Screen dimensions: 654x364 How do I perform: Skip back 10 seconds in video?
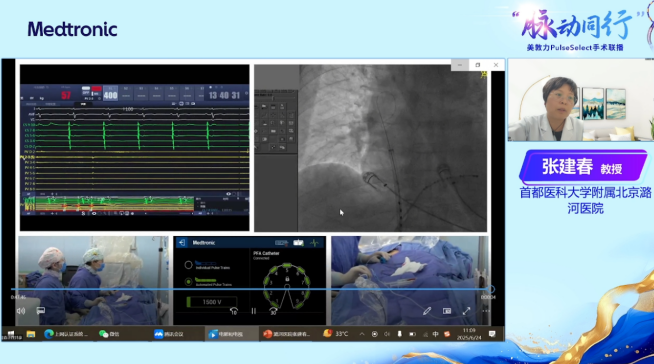click(x=234, y=311)
